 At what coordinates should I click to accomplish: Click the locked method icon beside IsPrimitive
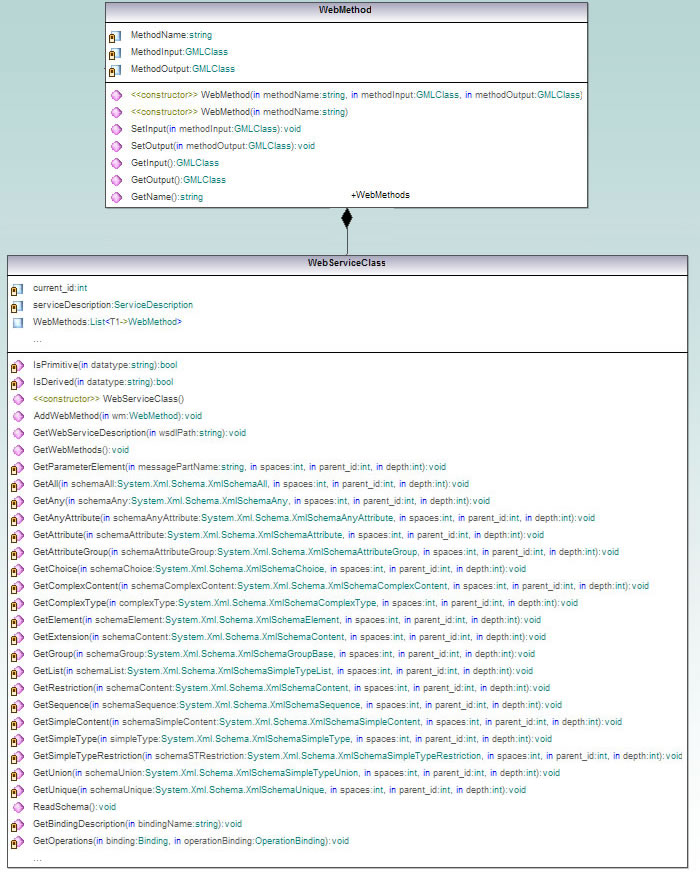[x=17, y=366]
